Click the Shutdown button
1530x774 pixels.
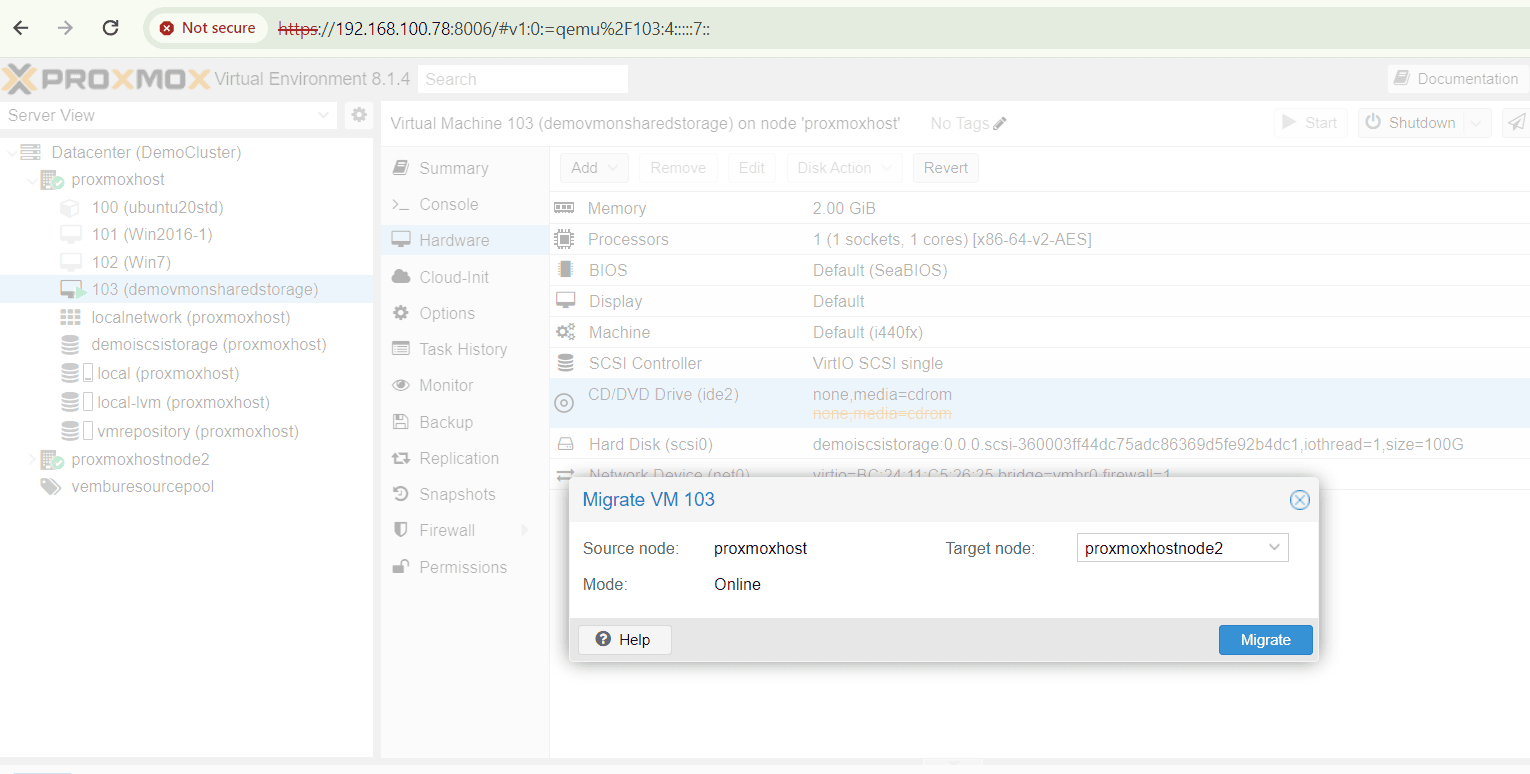(1411, 123)
